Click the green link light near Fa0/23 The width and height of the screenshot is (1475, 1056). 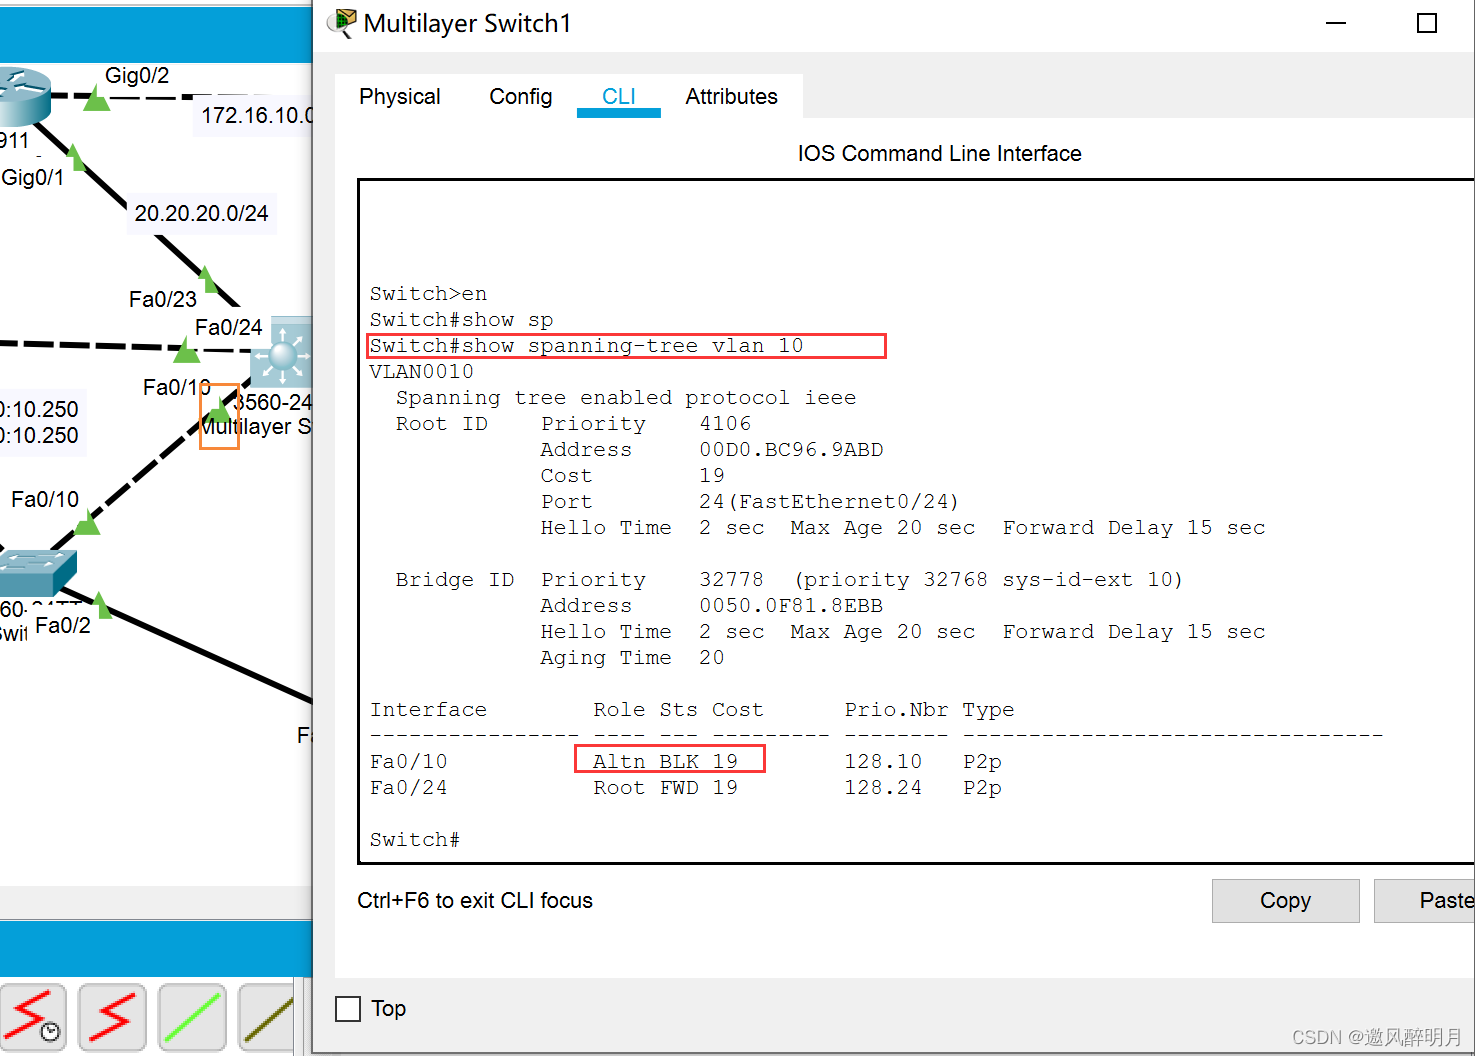(207, 279)
